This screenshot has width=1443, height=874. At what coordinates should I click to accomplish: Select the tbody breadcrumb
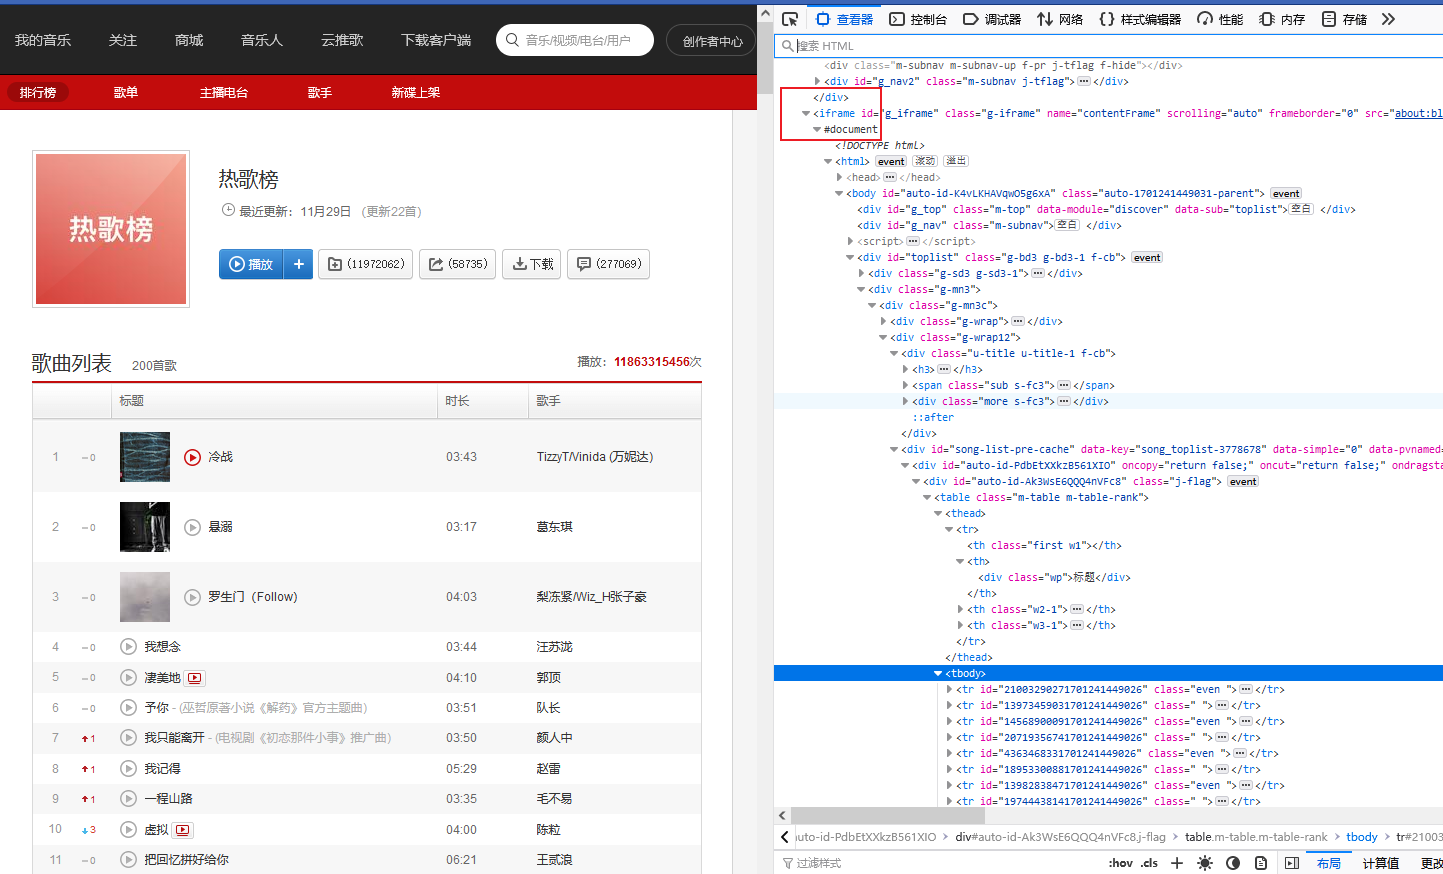pyautogui.click(x=1362, y=837)
